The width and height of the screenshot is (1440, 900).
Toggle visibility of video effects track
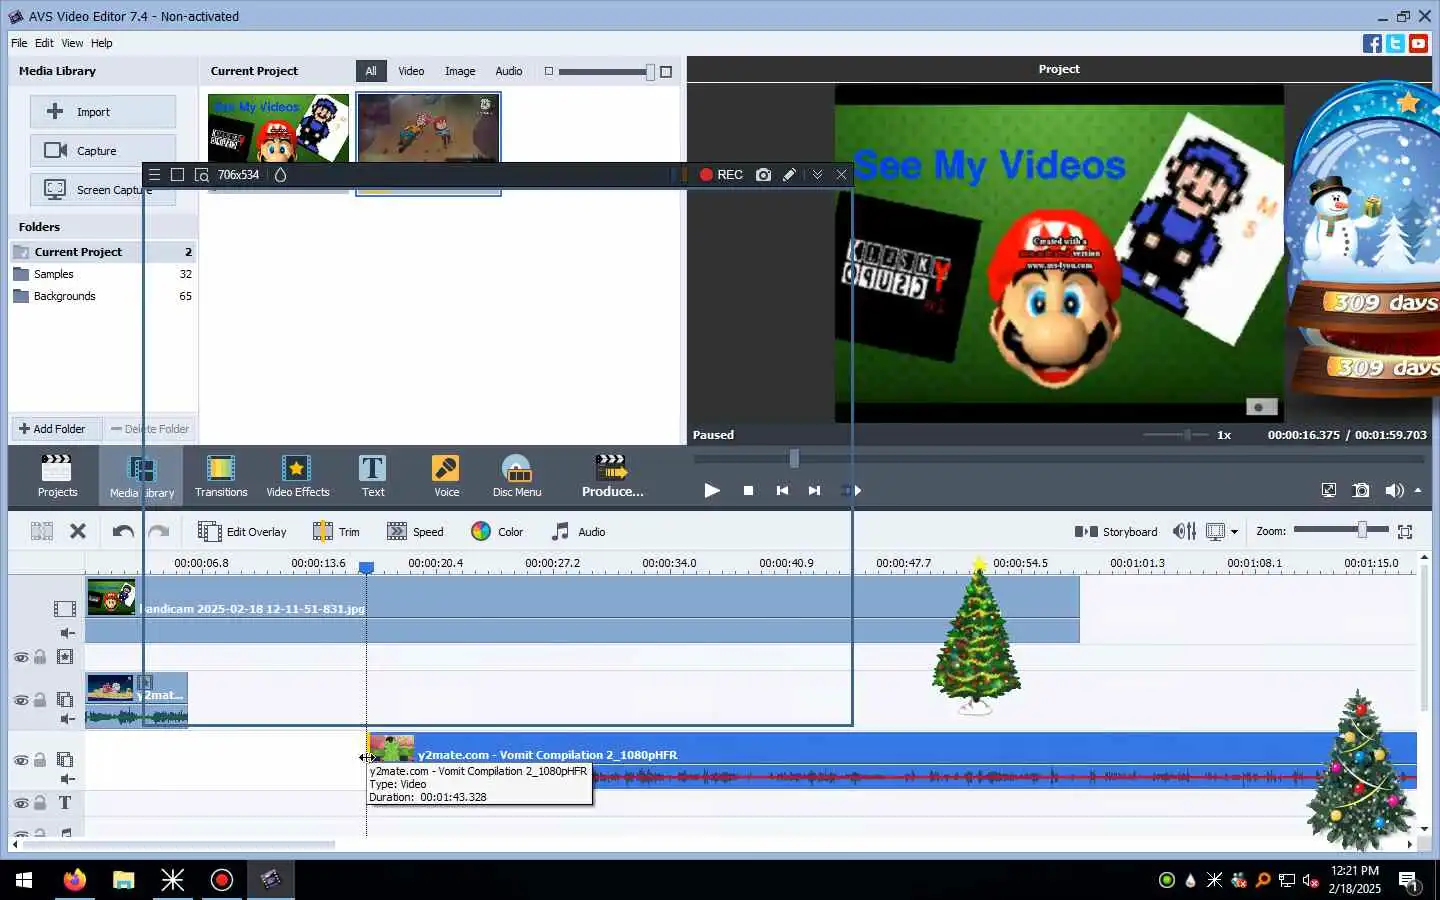[21, 657]
